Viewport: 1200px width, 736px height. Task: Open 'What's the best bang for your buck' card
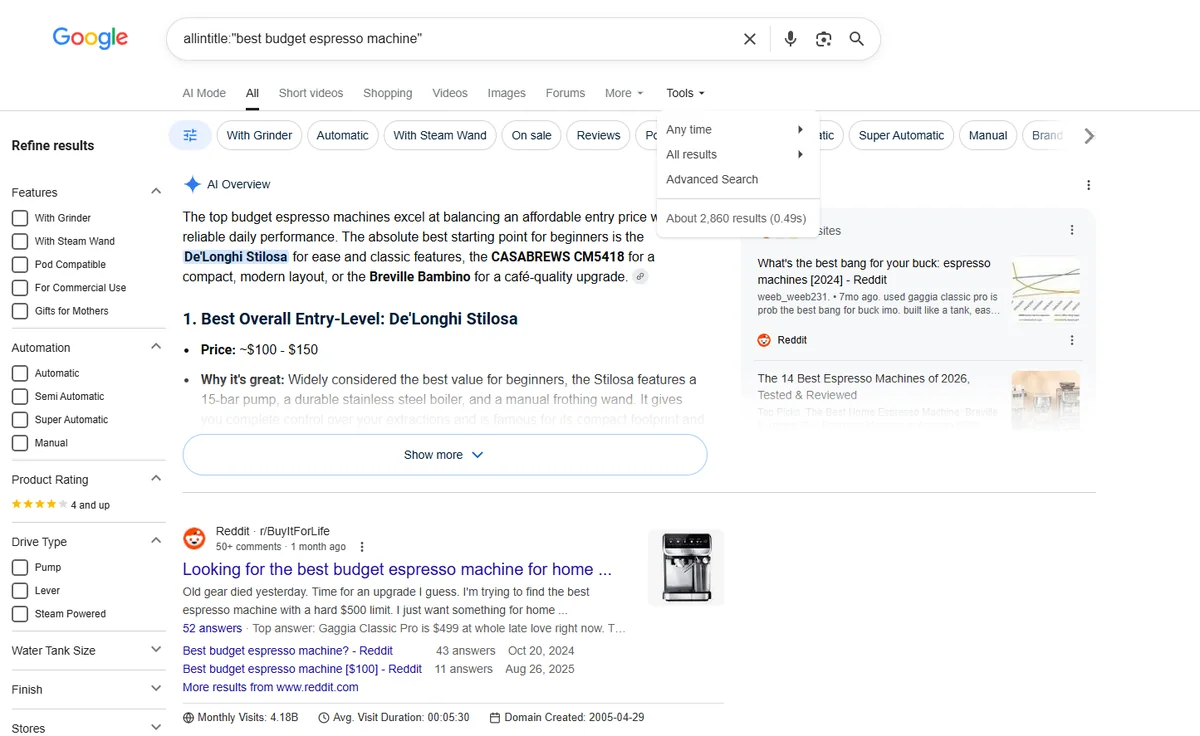(x=874, y=272)
